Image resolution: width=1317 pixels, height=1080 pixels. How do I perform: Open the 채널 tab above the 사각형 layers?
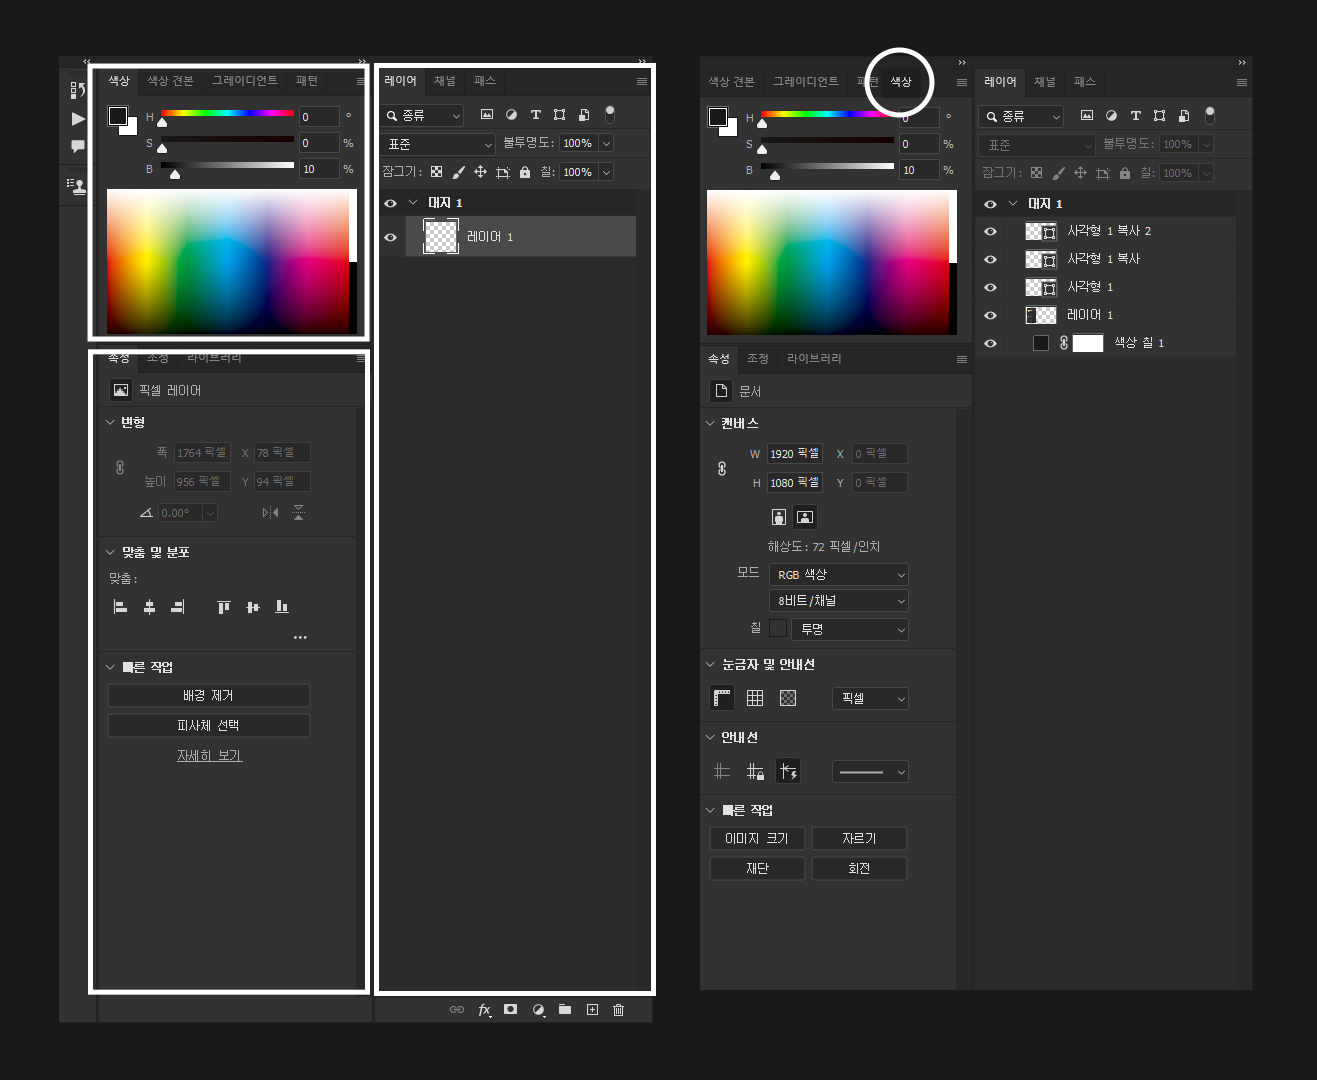(x=1045, y=82)
